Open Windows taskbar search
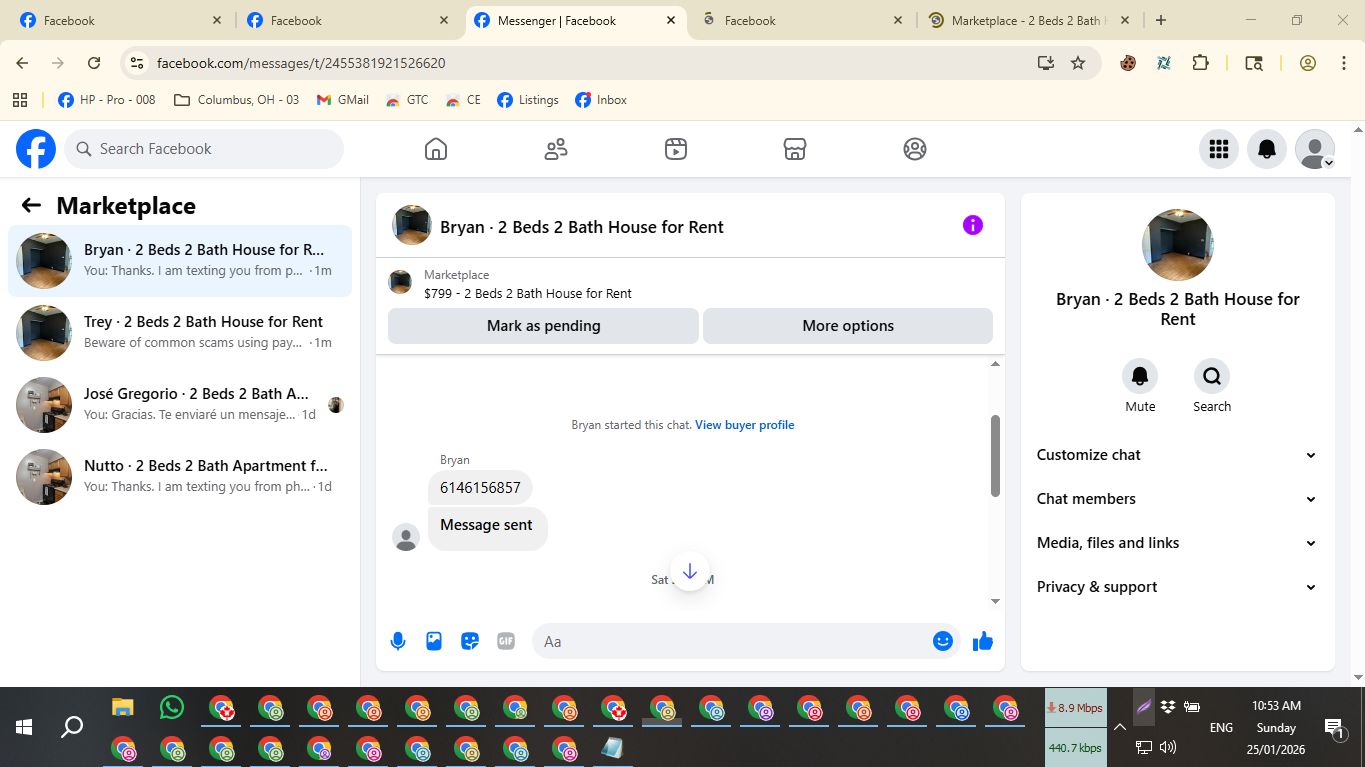 click(x=72, y=727)
